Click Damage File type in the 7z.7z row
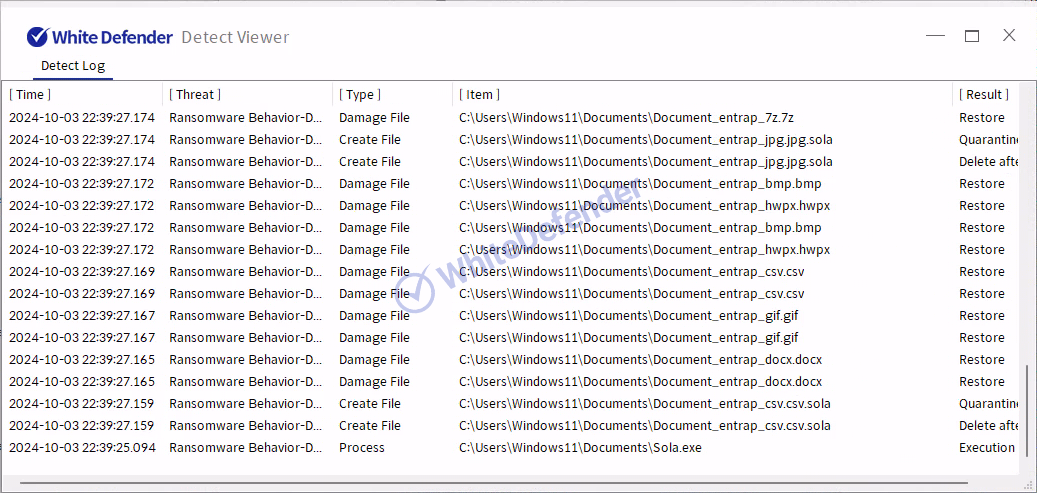The image size is (1037, 493). pos(374,118)
